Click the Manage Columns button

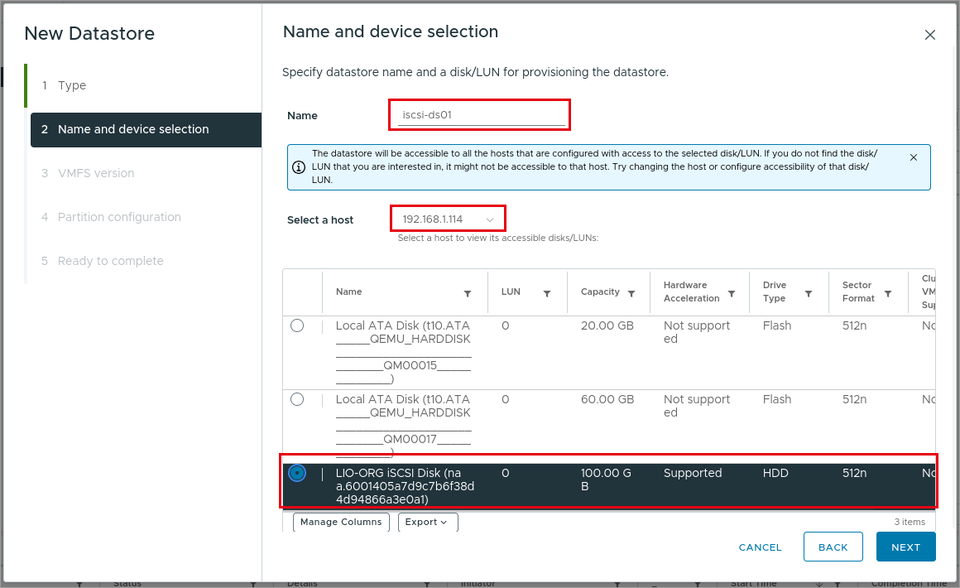(341, 522)
